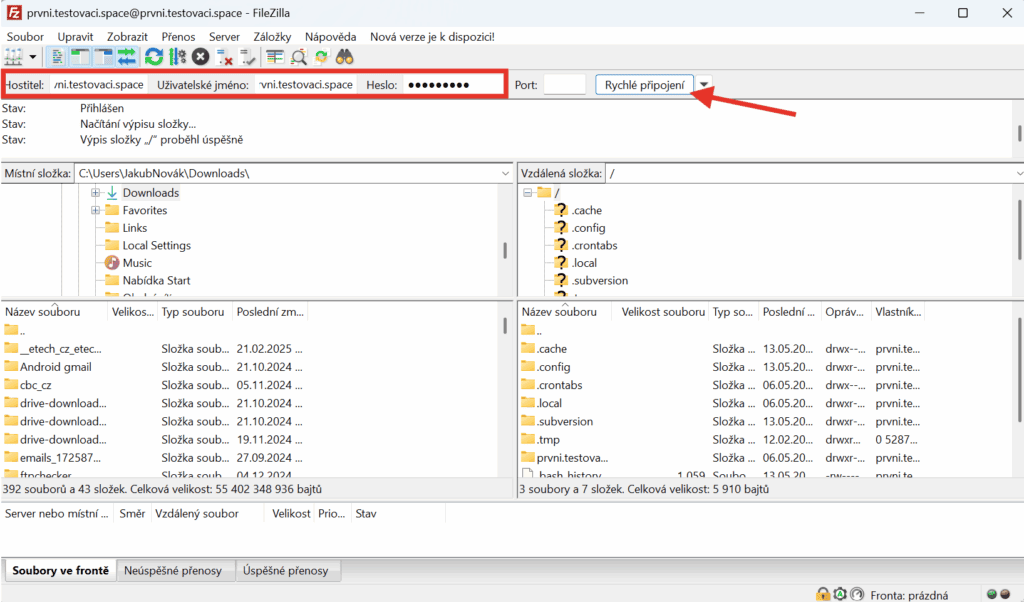
Task: Select .subversion in the remote folder tree
Action: (x=600, y=281)
